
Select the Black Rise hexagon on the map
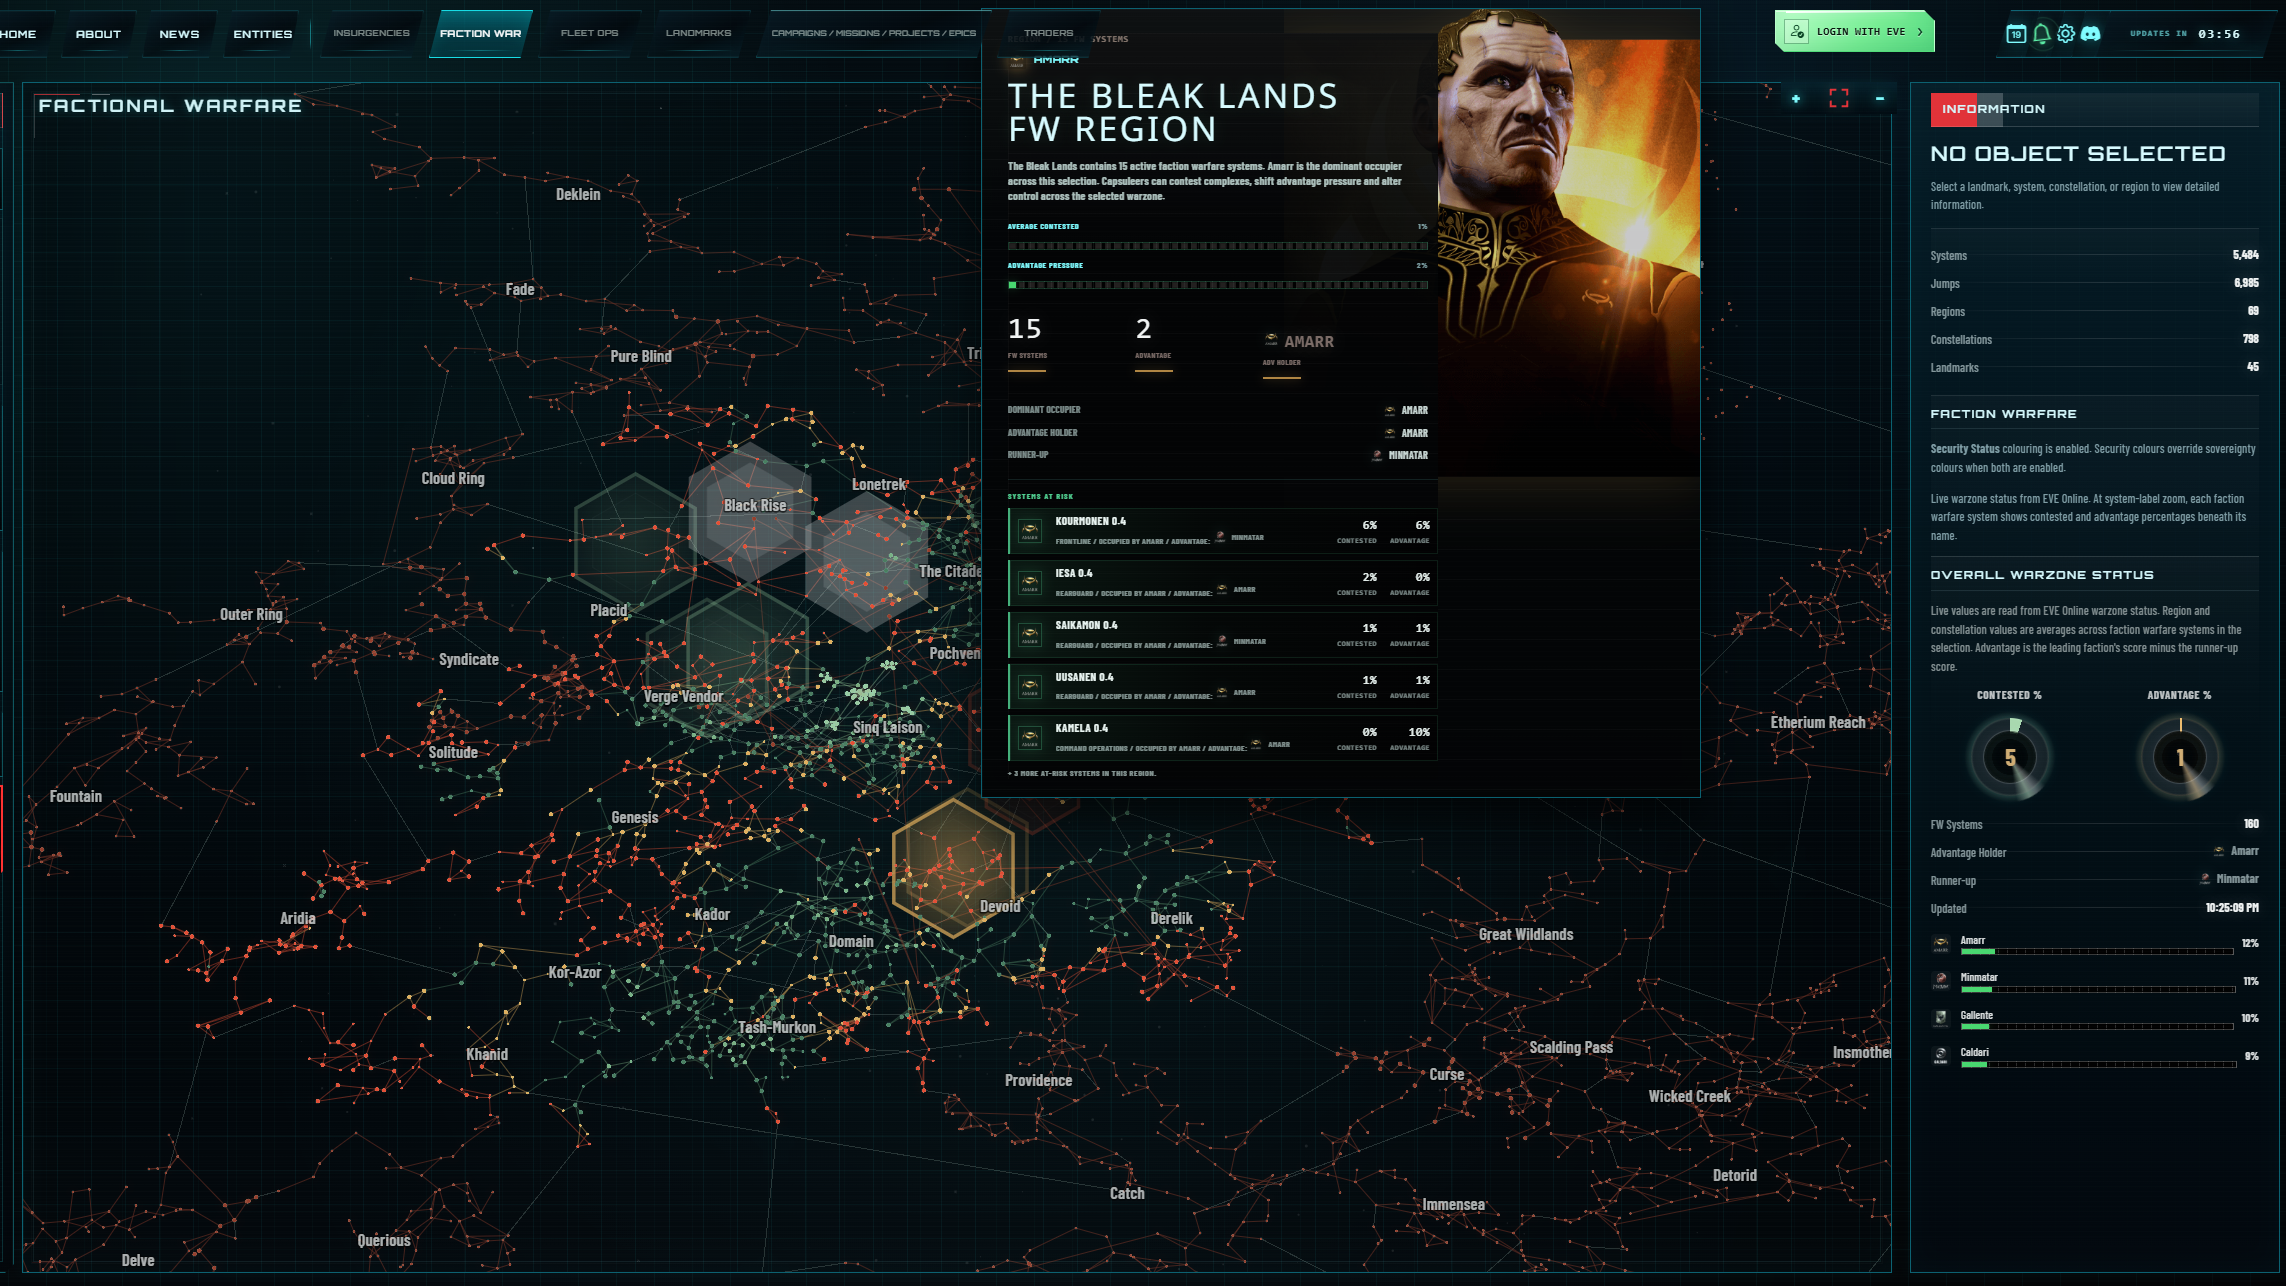(x=749, y=511)
